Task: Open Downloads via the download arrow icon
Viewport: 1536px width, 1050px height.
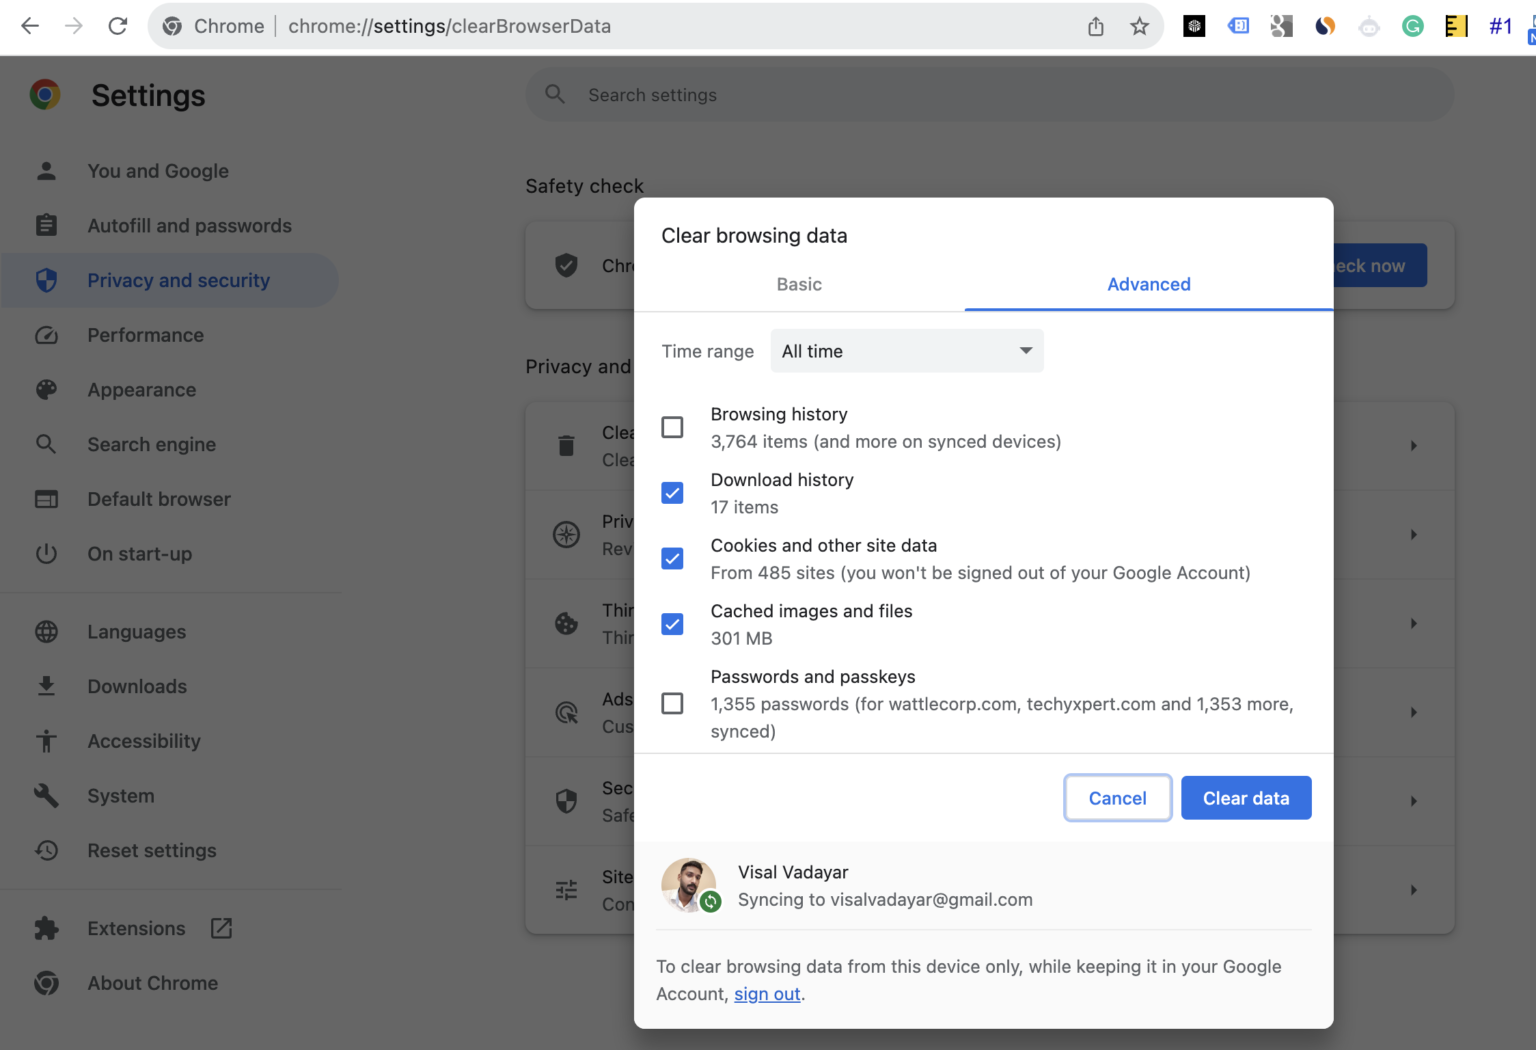Action: [46, 686]
